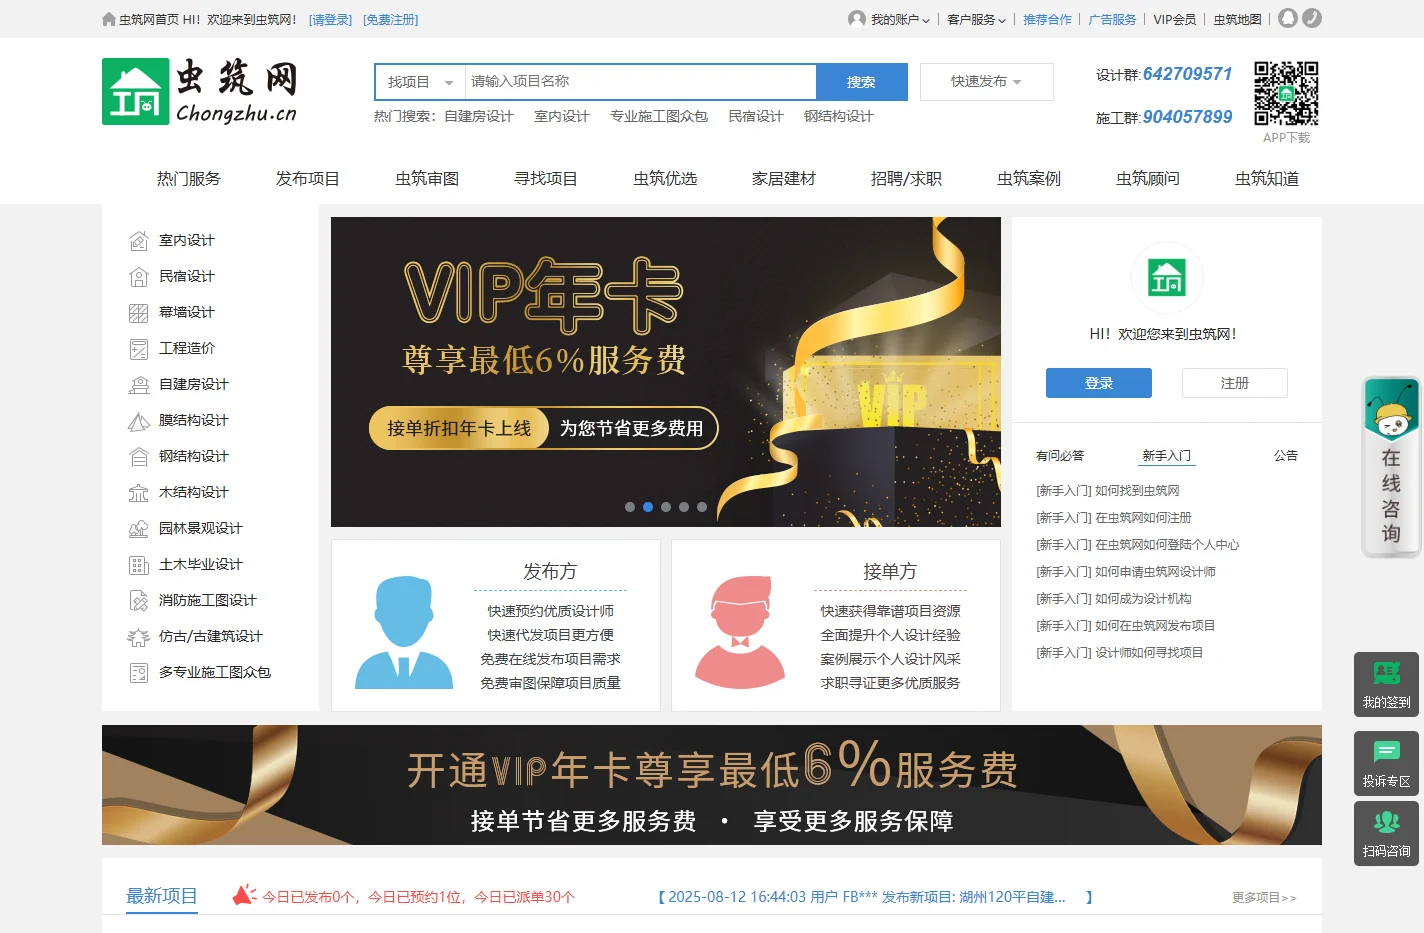Click the [免费注册] link
This screenshot has width=1424, height=933.
tap(391, 19)
